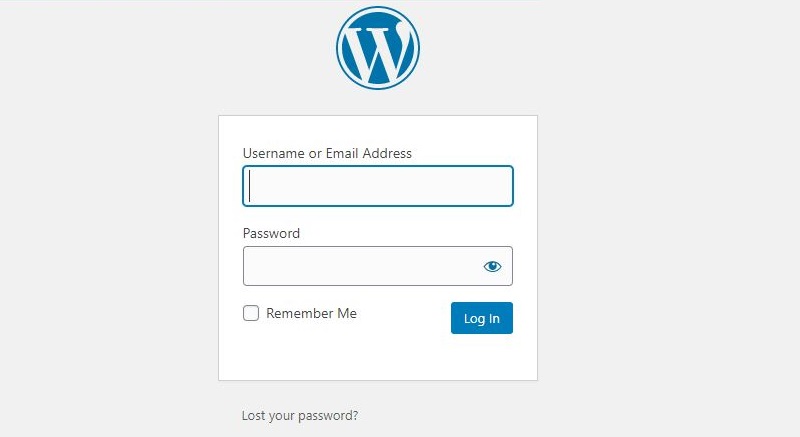
Task: Show the password with the eye icon
Action: tap(492, 266)
